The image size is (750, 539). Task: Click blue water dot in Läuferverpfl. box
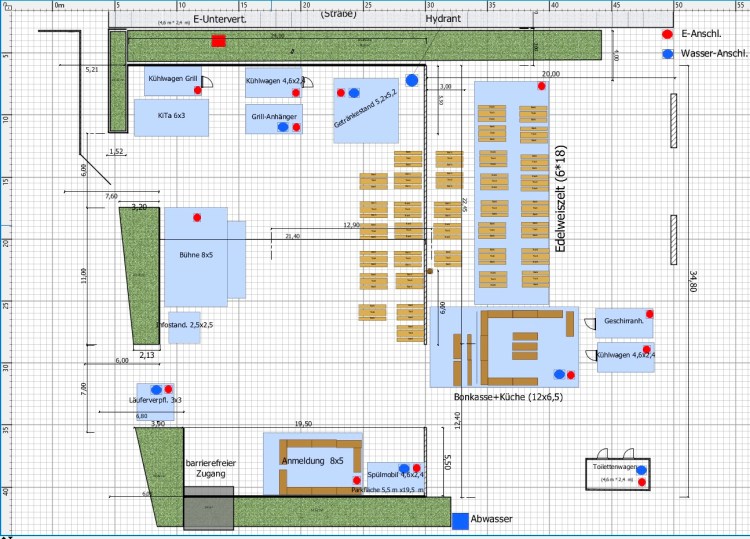(156, 388)
